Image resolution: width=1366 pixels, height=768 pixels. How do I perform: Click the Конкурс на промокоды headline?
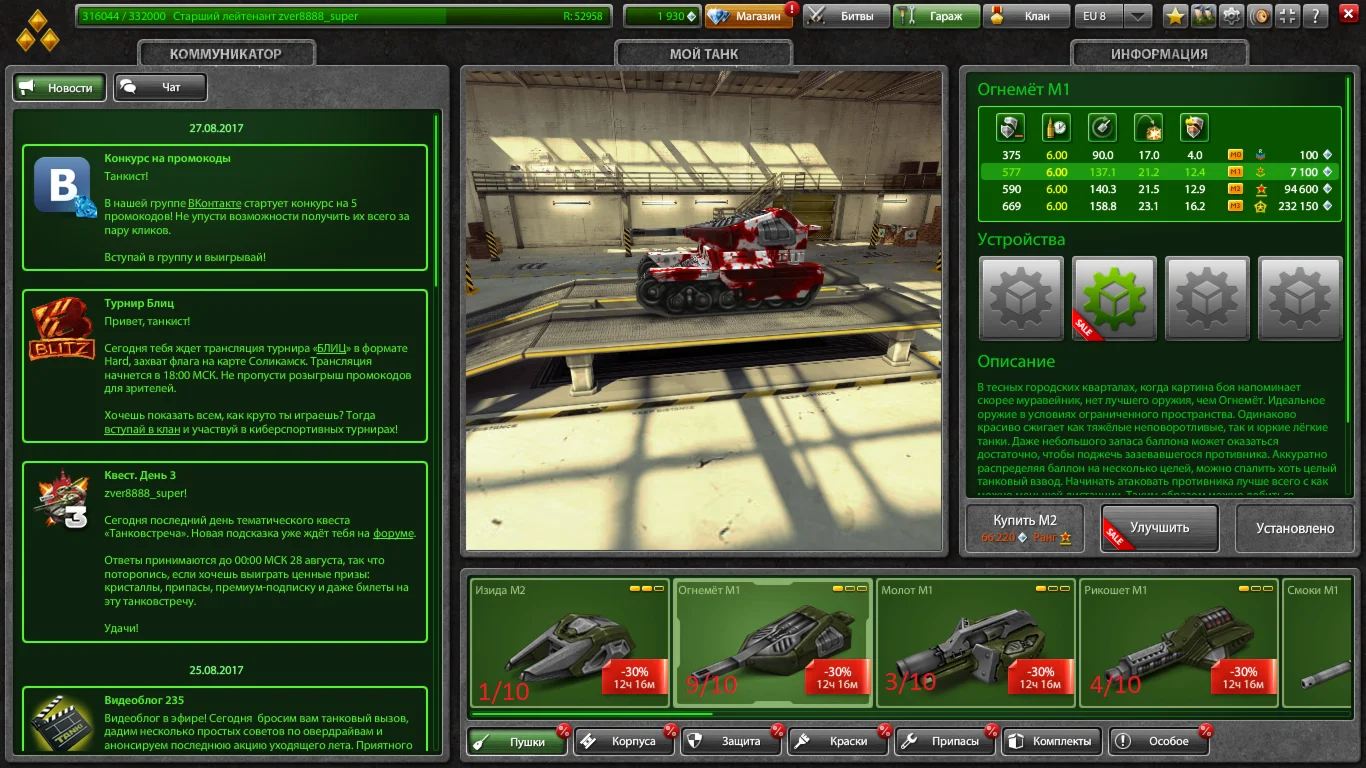(167, 158)
